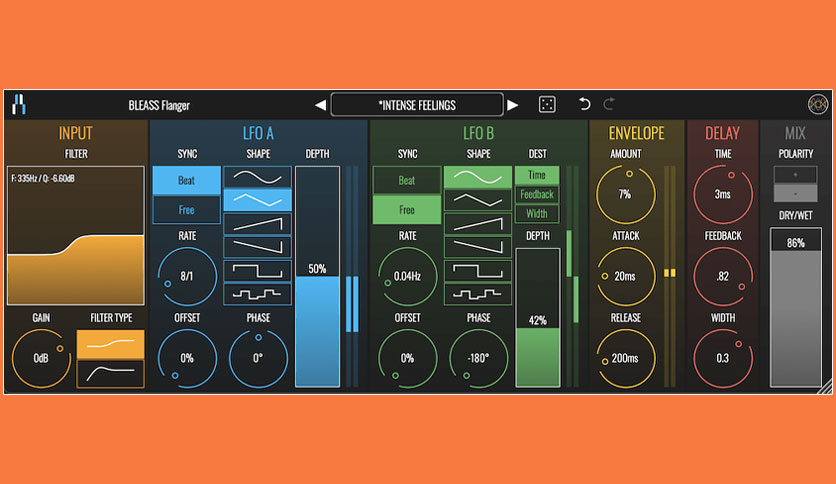Choose the square wave shape in LFO B
The image size is (836, 484).
pyautogui.click(x=478, y=271)
